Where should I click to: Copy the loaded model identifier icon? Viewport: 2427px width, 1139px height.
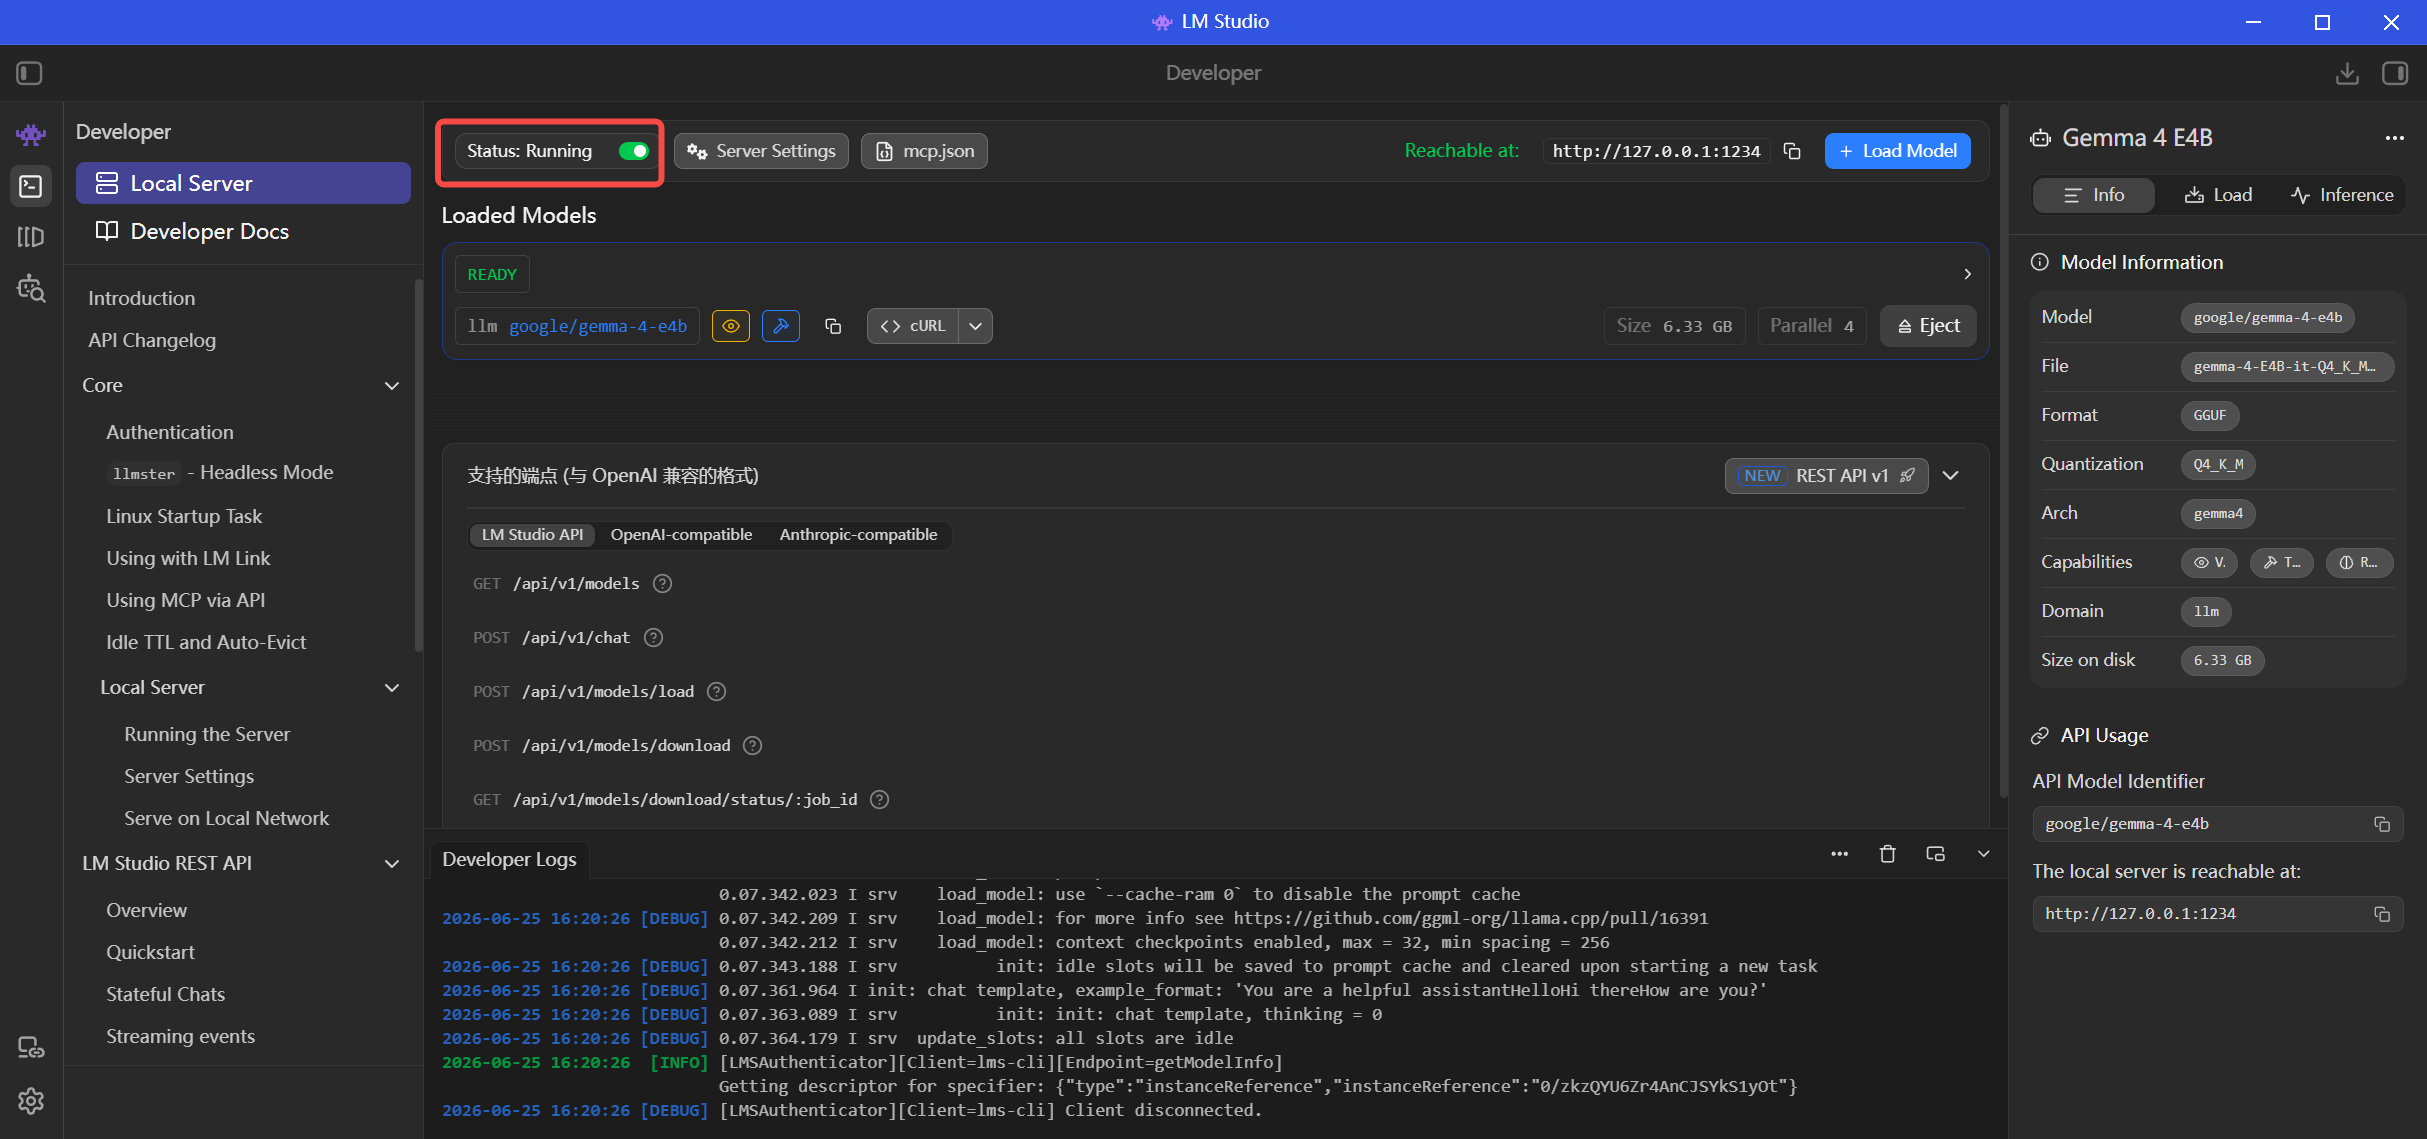(833, 326)
